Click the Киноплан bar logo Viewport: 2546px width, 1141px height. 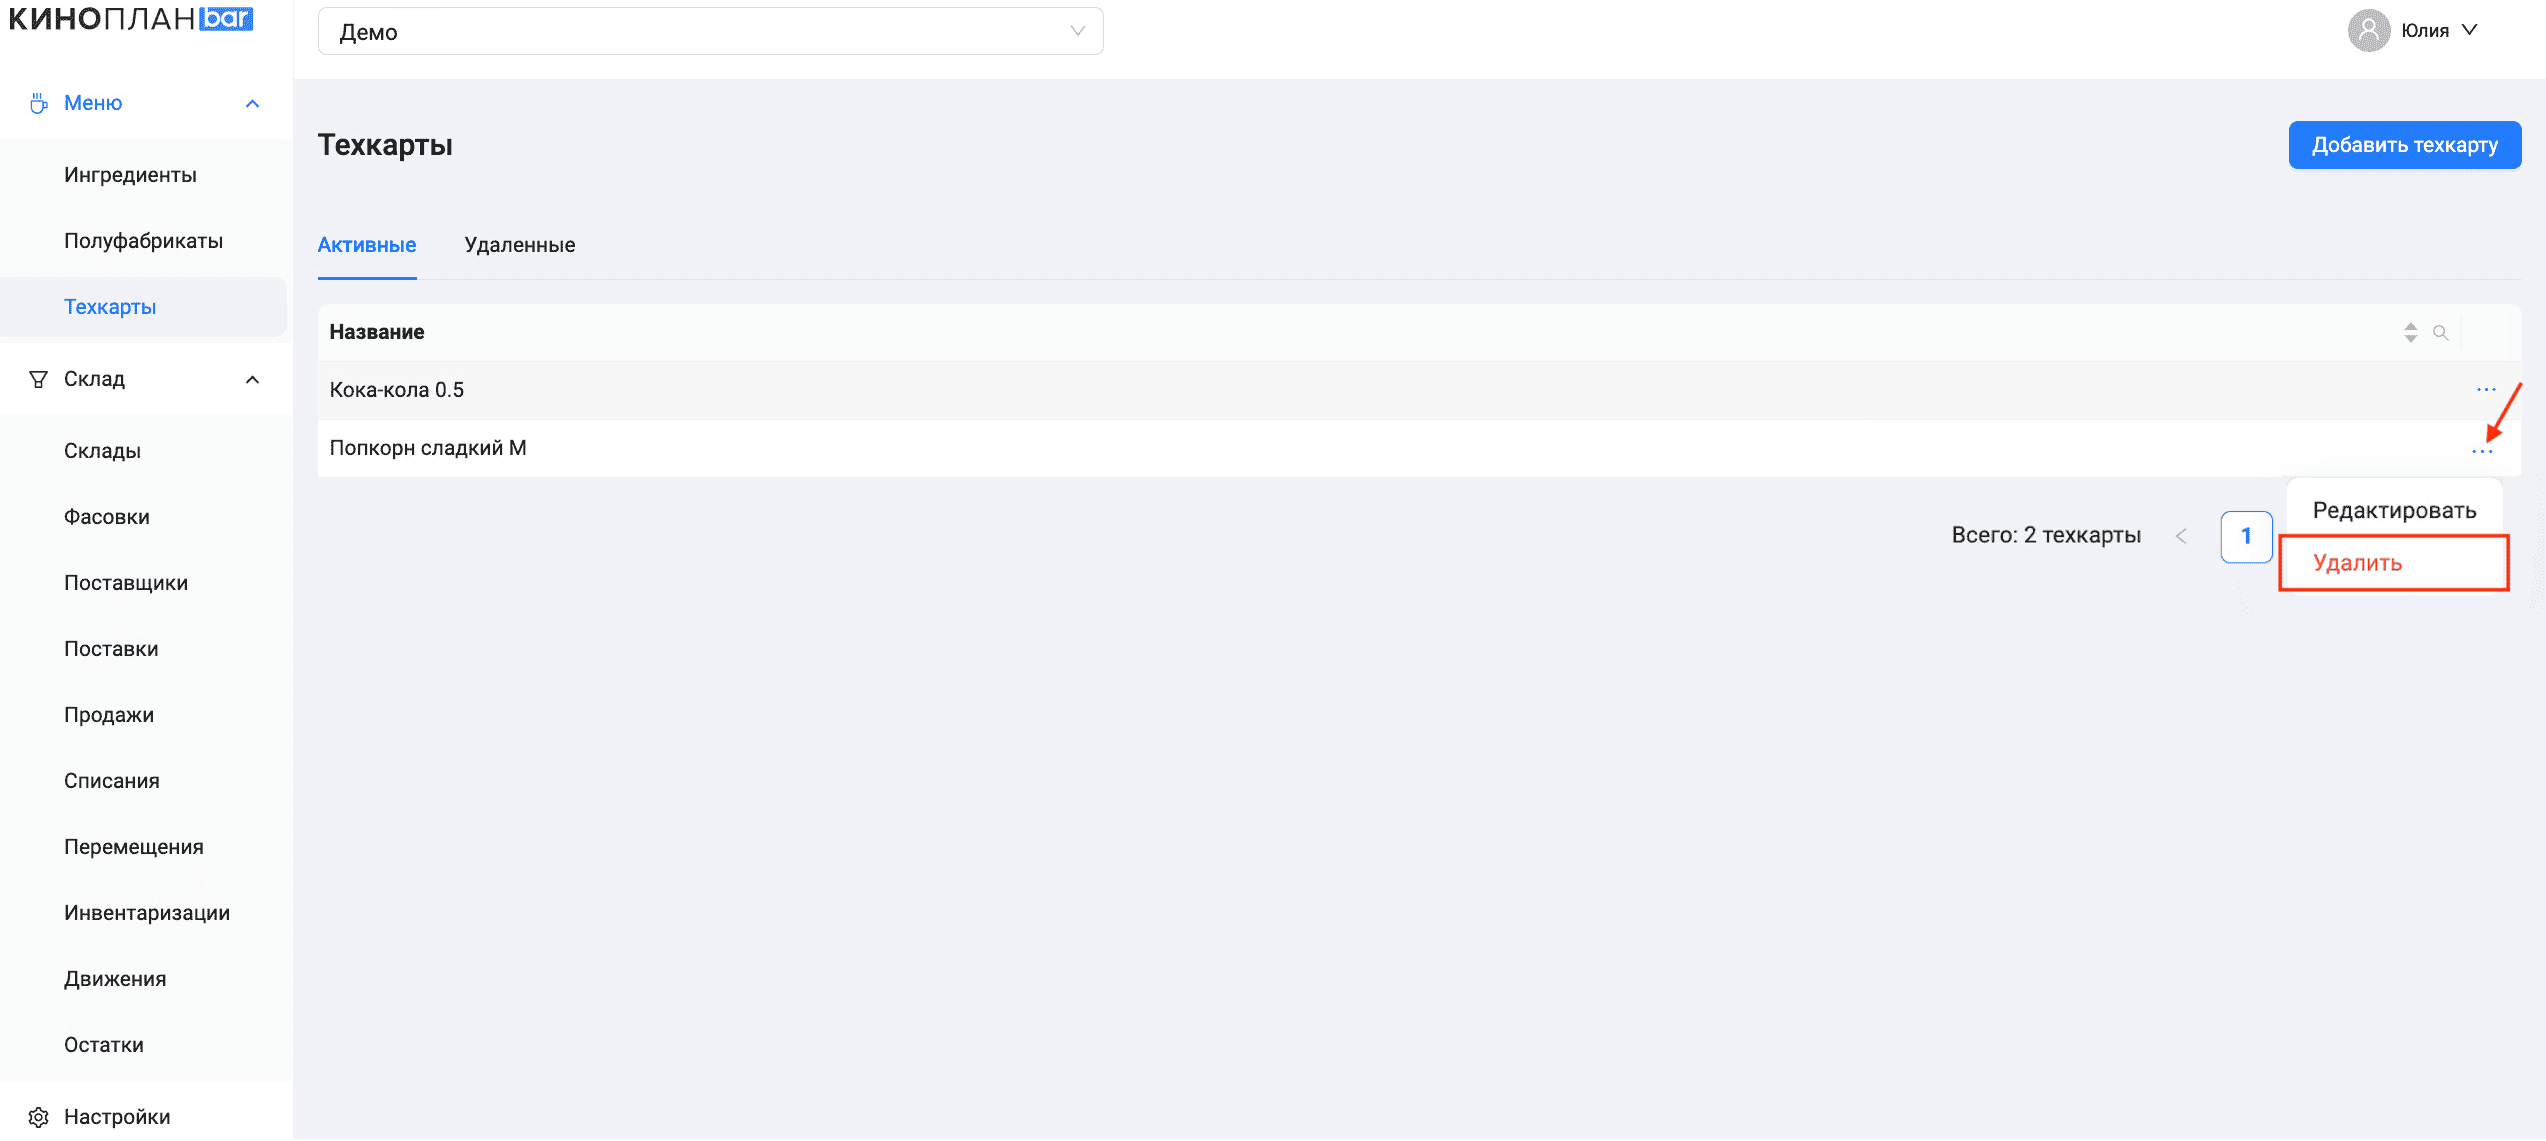[x=131, y=19]
